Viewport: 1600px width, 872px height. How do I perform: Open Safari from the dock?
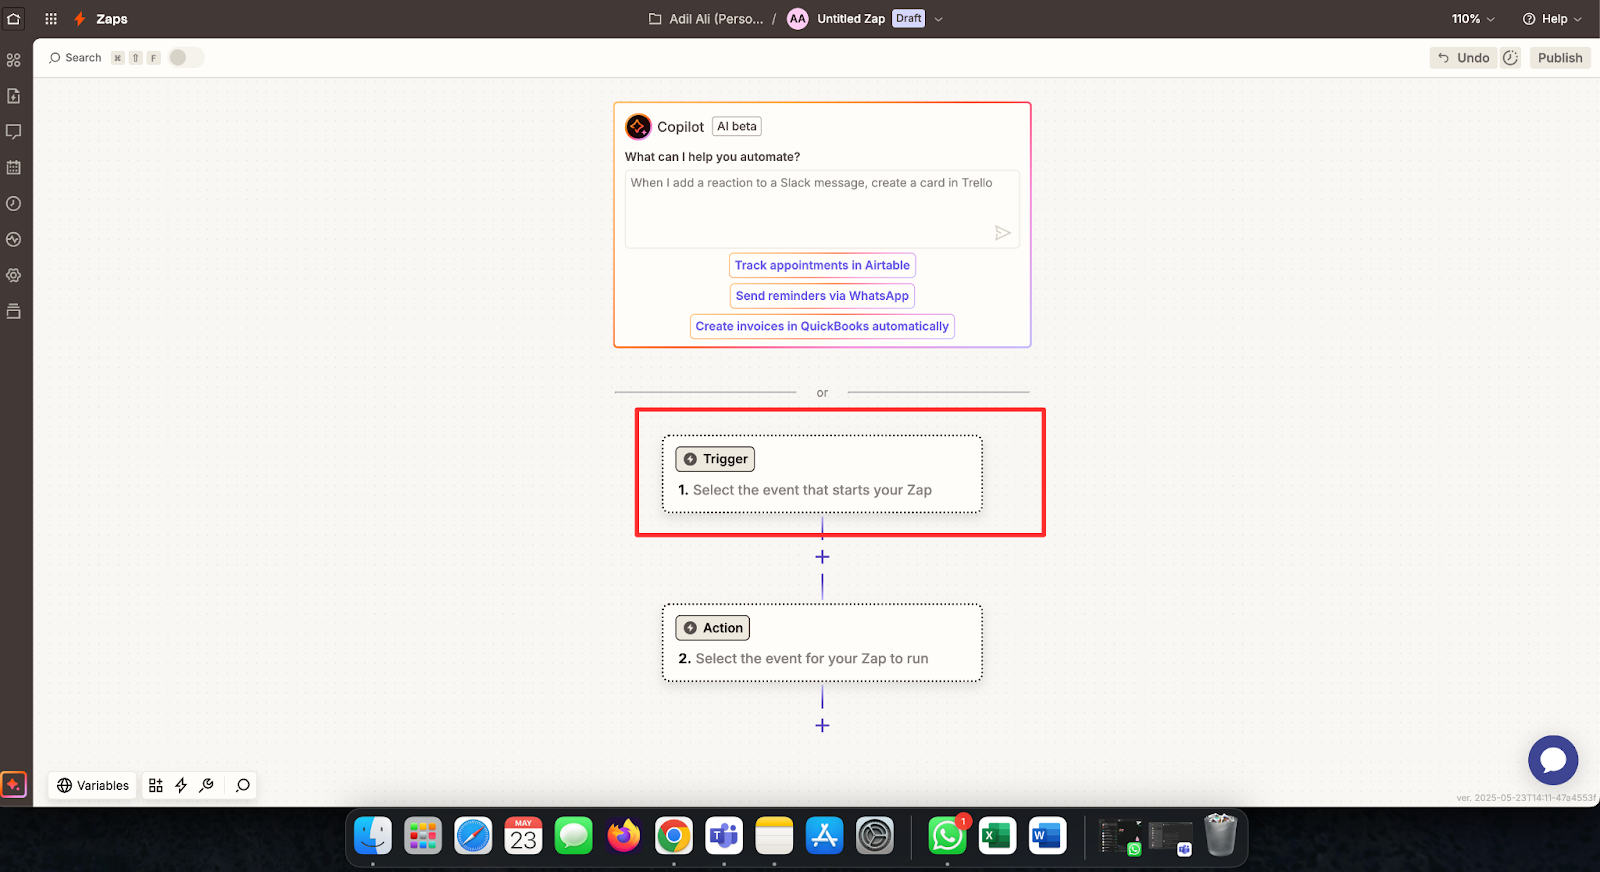473,836
